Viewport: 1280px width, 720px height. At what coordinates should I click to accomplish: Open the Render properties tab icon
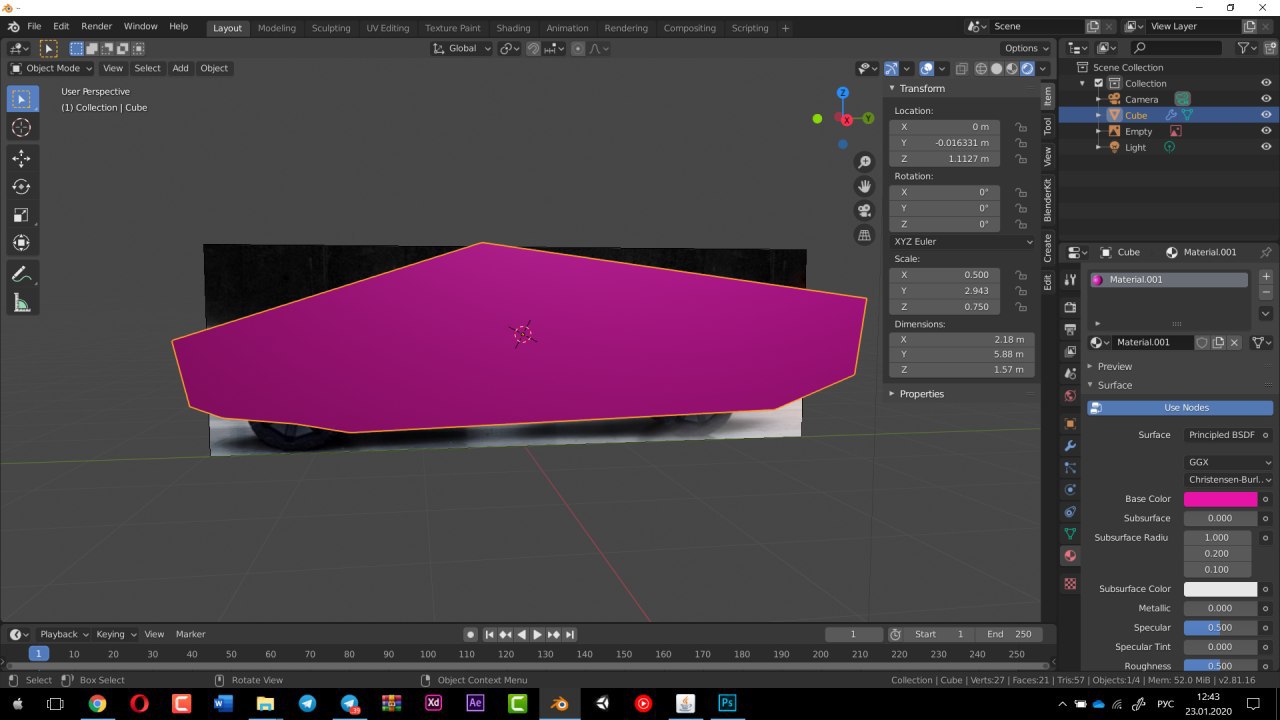pos(1070,307)
